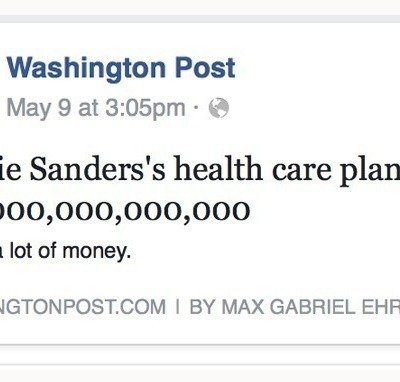Image resolution: width=400 pixels, height=382 pixels.
Task: Open the Washington Post page link
Action: [121, 69]
